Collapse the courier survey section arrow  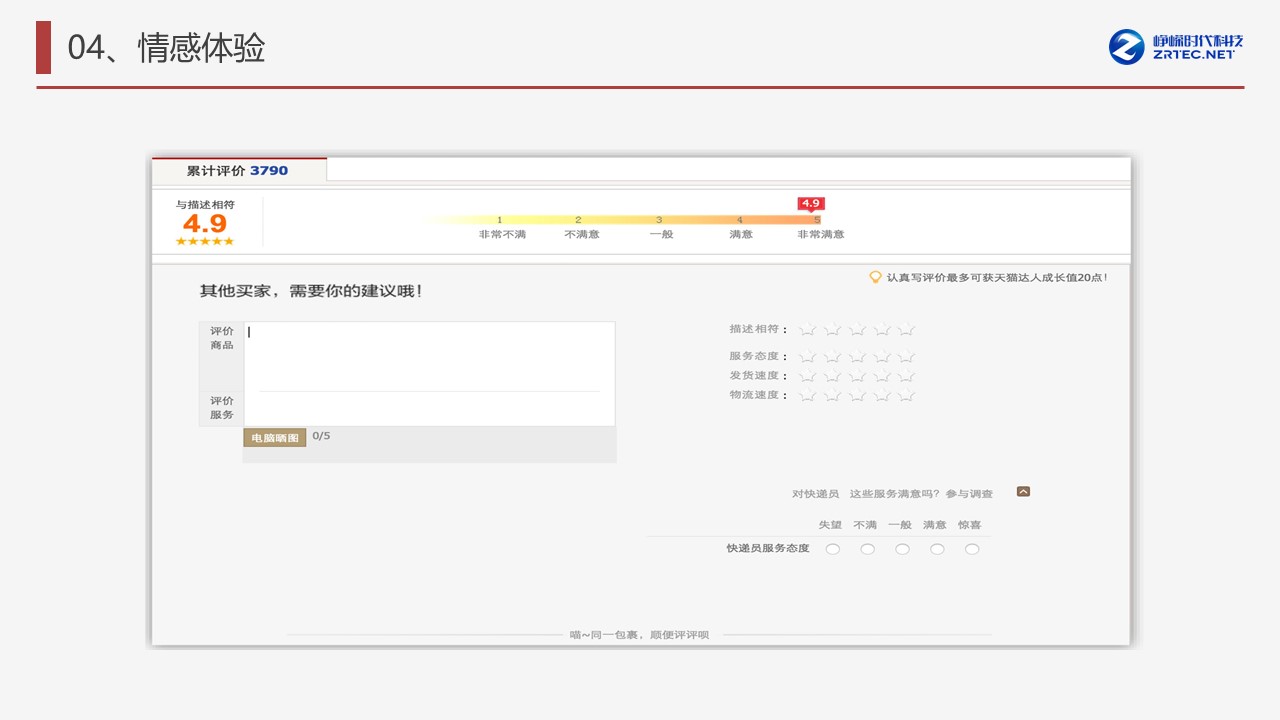1023,491
